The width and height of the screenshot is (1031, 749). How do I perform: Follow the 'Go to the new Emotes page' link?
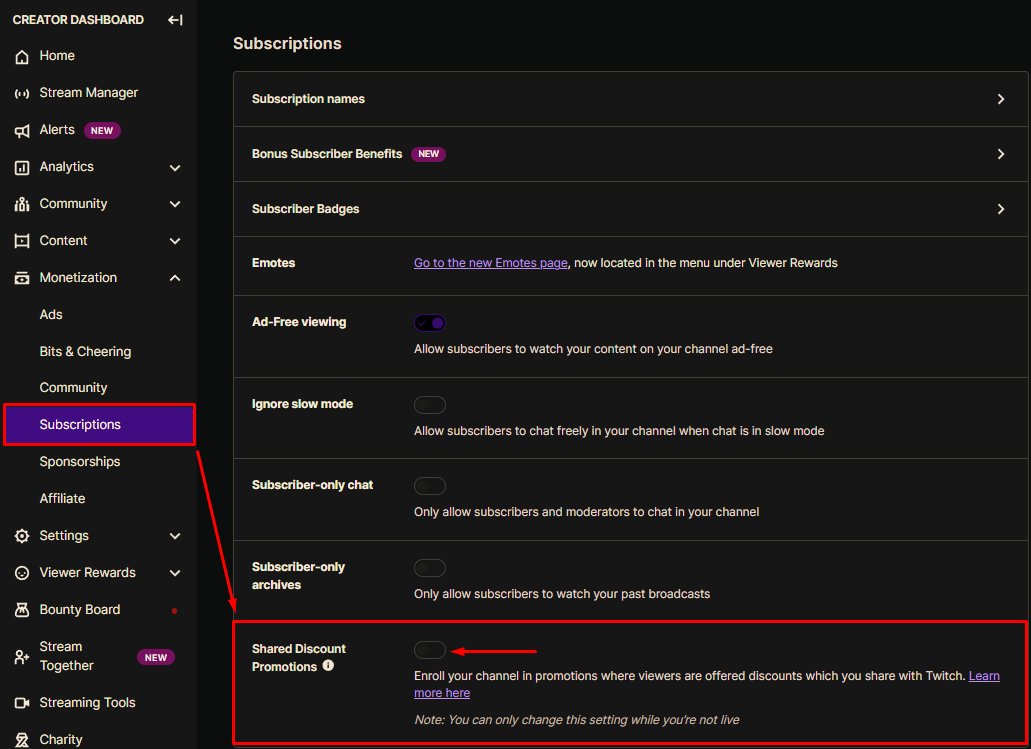pyautogui.click(x=491, y=263)
